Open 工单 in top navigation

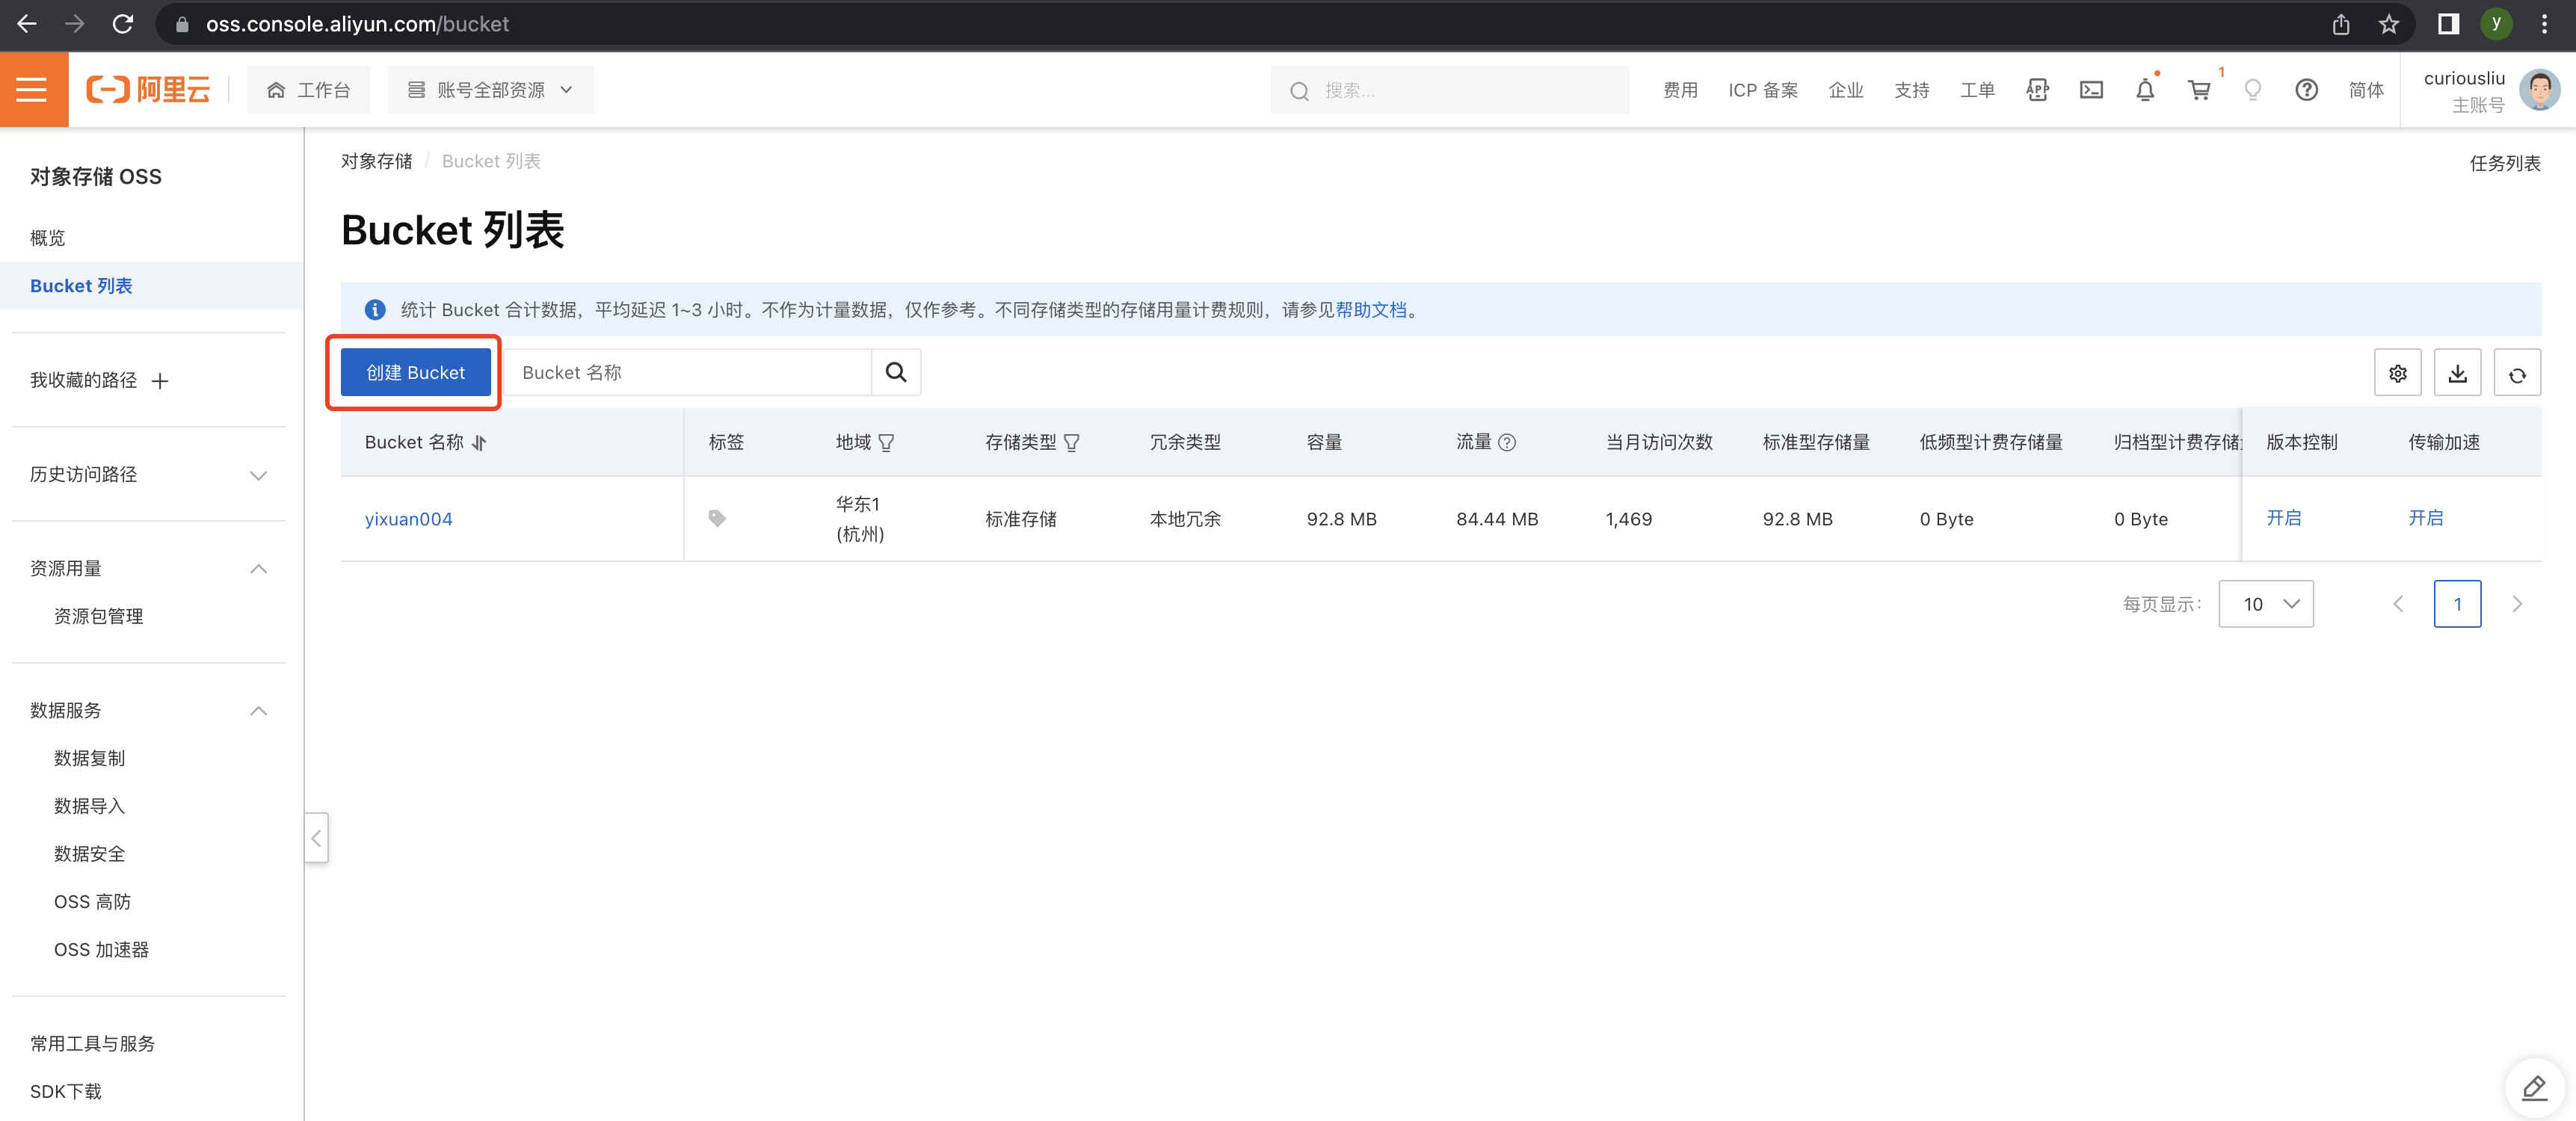(1977, 90)
